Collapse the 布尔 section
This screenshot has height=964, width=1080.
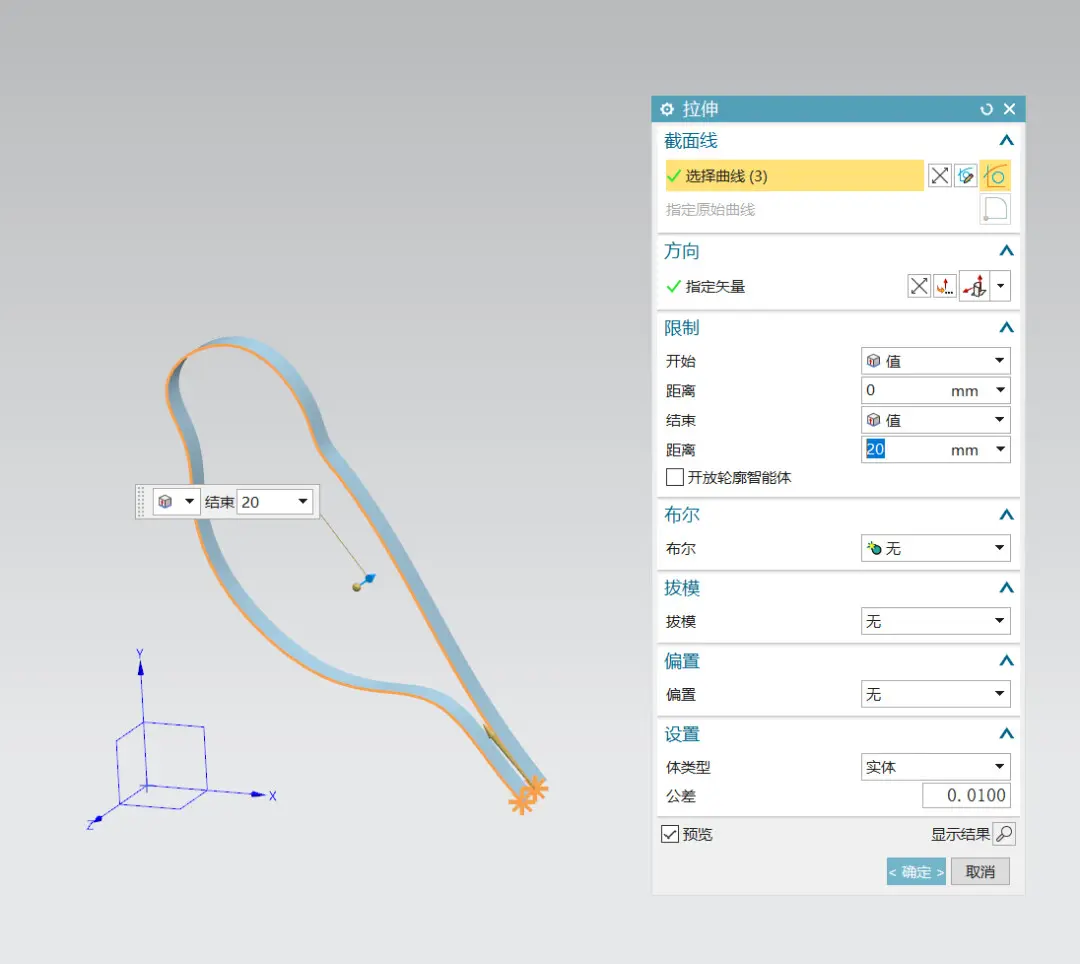[1006, 515]
